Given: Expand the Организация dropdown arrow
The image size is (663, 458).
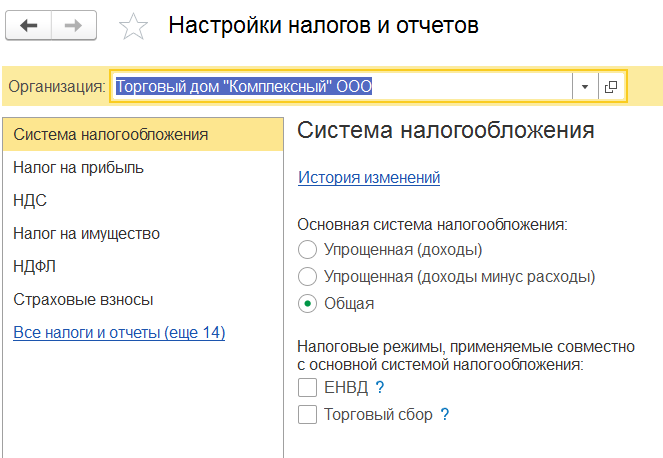Looking at the screenshot, I should (585, 87).
